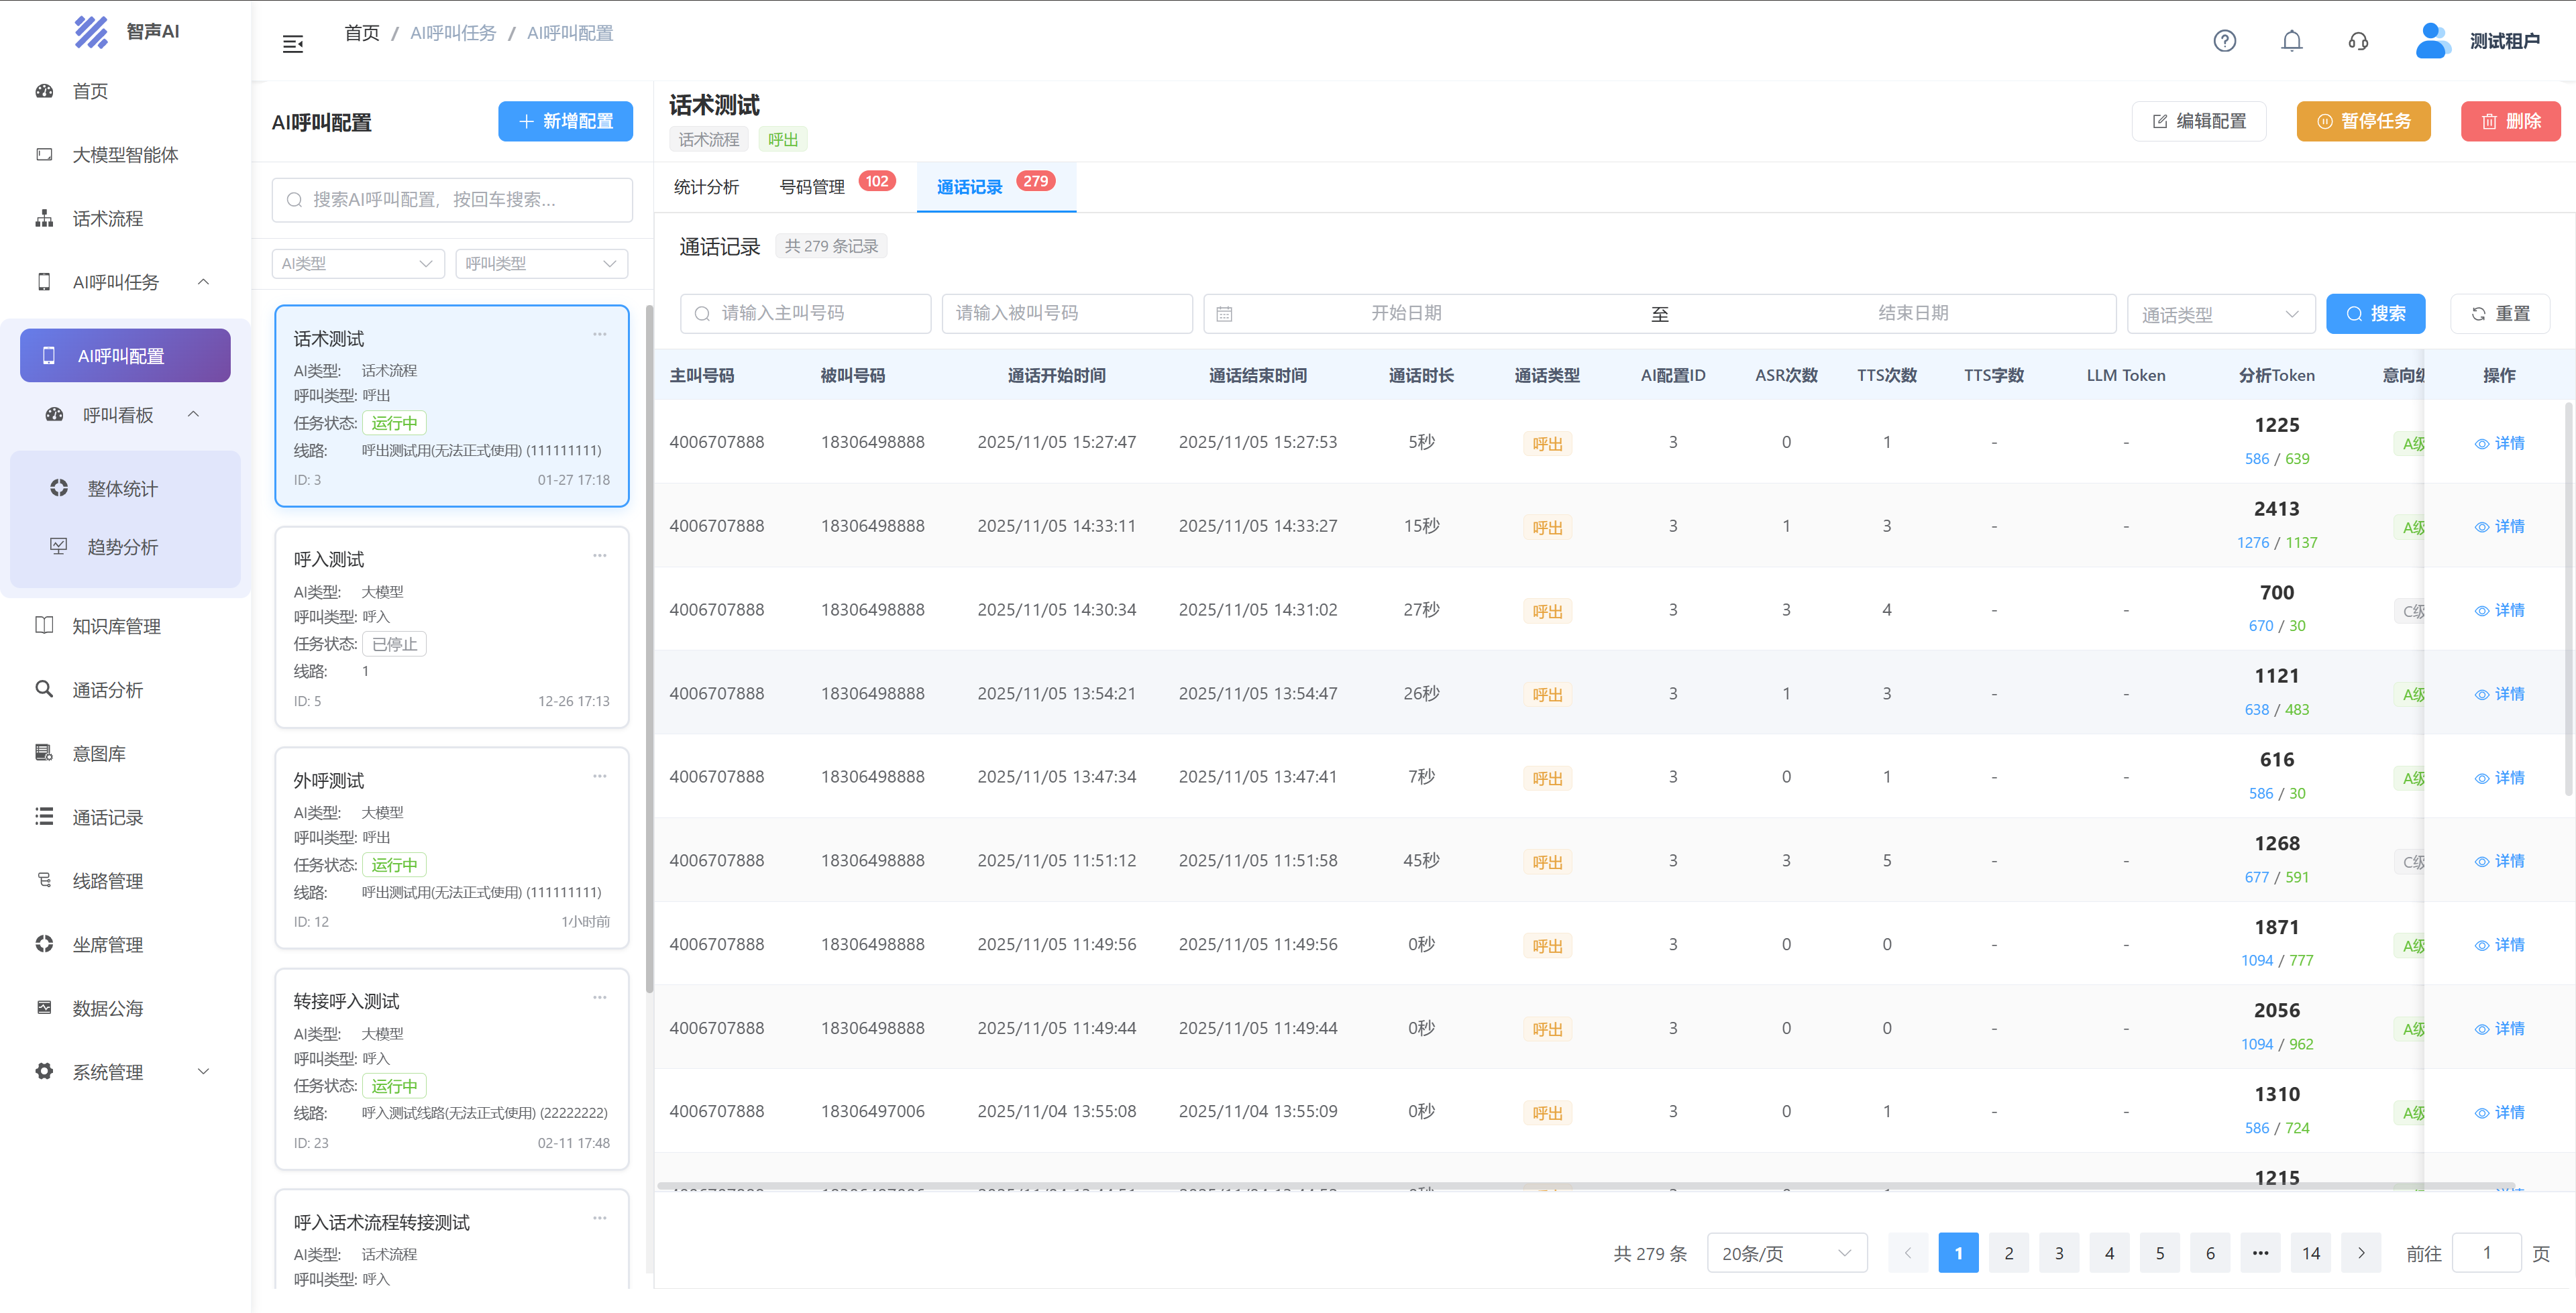This screenshot has width=2576, height=1313.
Task: Switch to the 号码管理 tab
Action: (812, 187)
